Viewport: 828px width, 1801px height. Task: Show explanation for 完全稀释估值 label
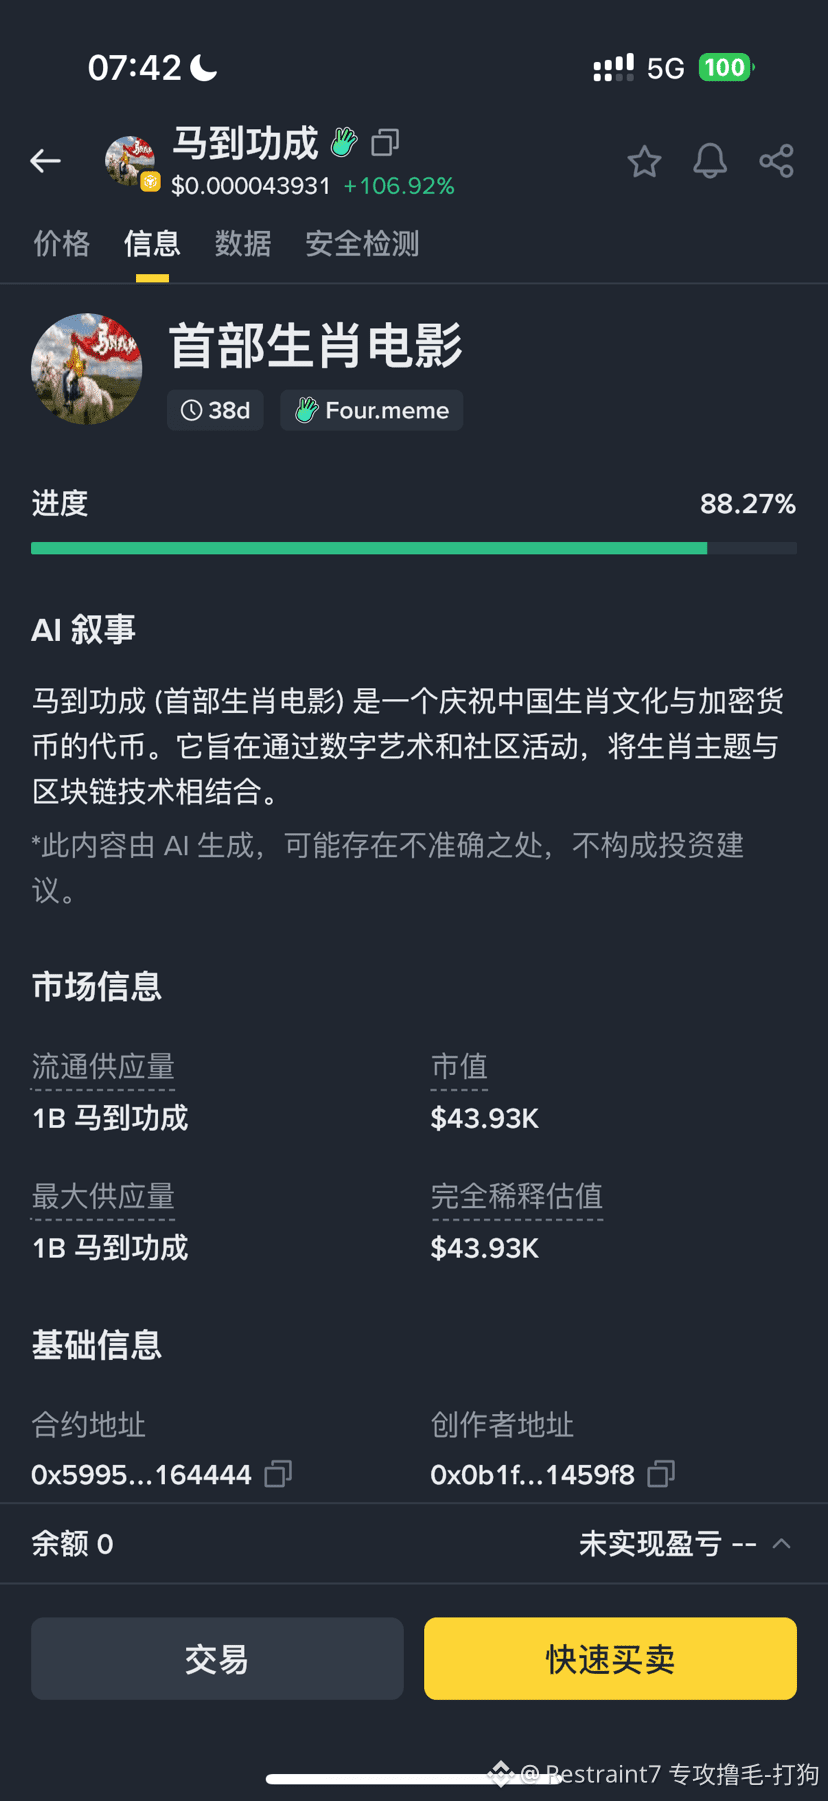point(516,1197)
